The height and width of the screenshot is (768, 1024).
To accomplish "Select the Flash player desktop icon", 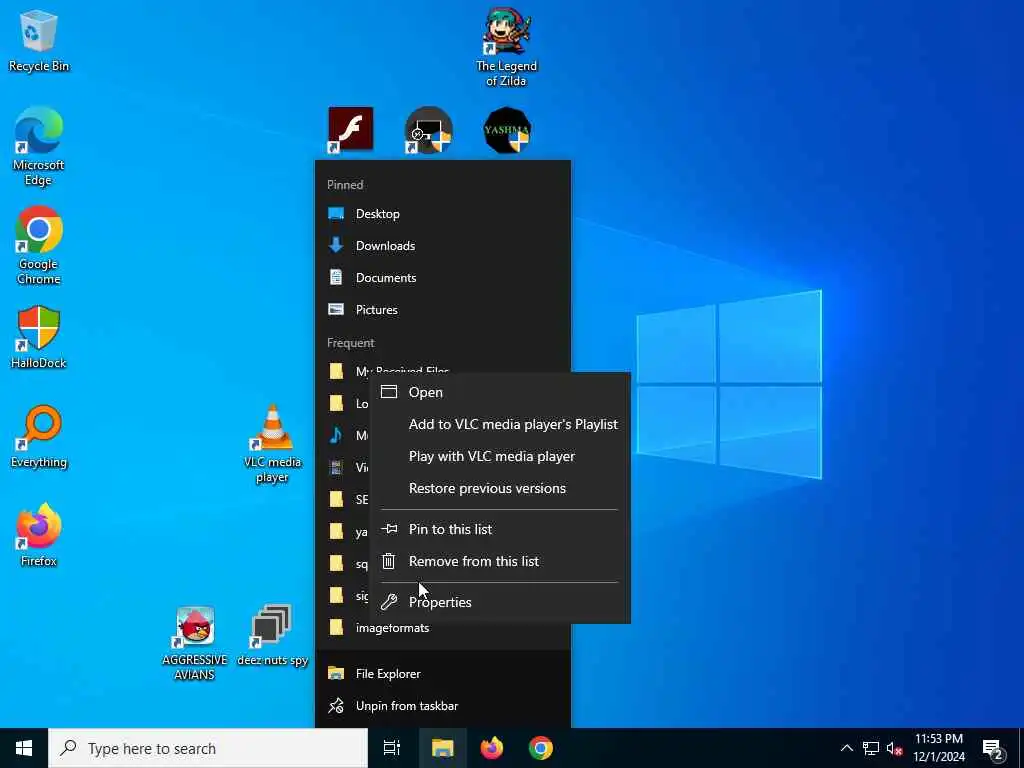I will coord(351,129).
